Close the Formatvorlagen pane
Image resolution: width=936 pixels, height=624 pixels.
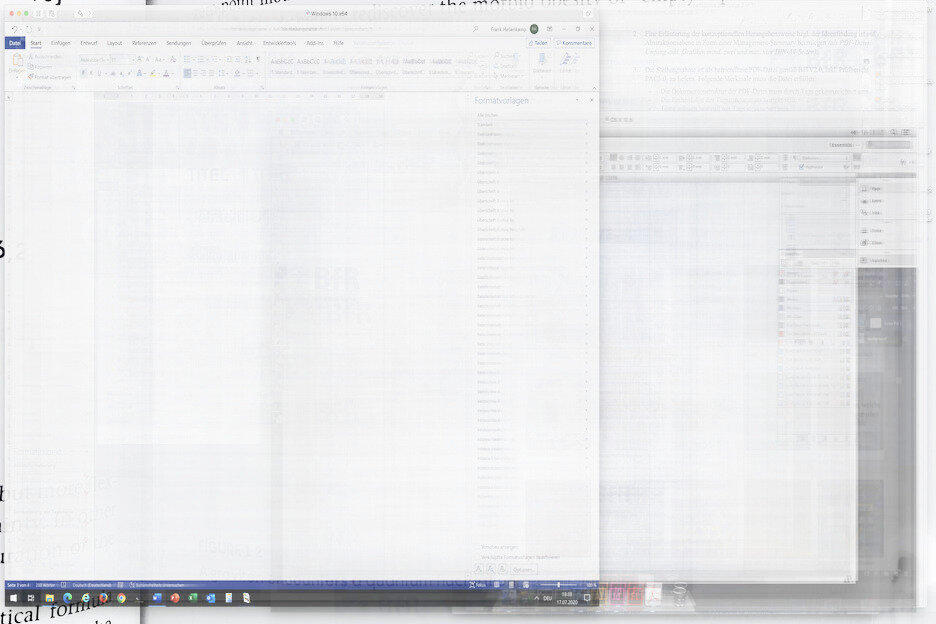[592, 100]
